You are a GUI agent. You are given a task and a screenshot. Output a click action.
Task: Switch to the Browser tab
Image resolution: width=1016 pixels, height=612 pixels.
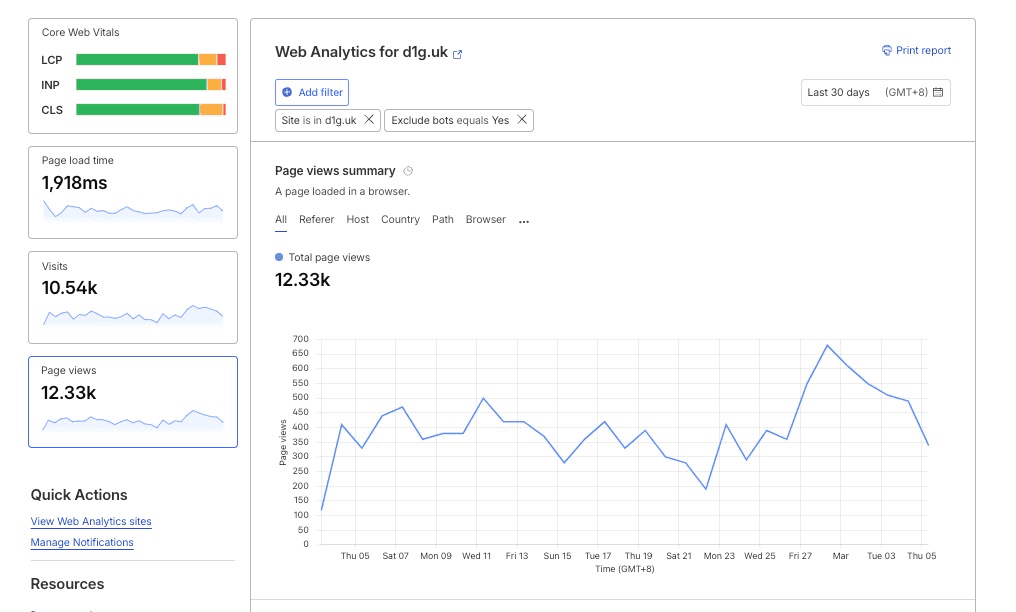coord(485,219)
